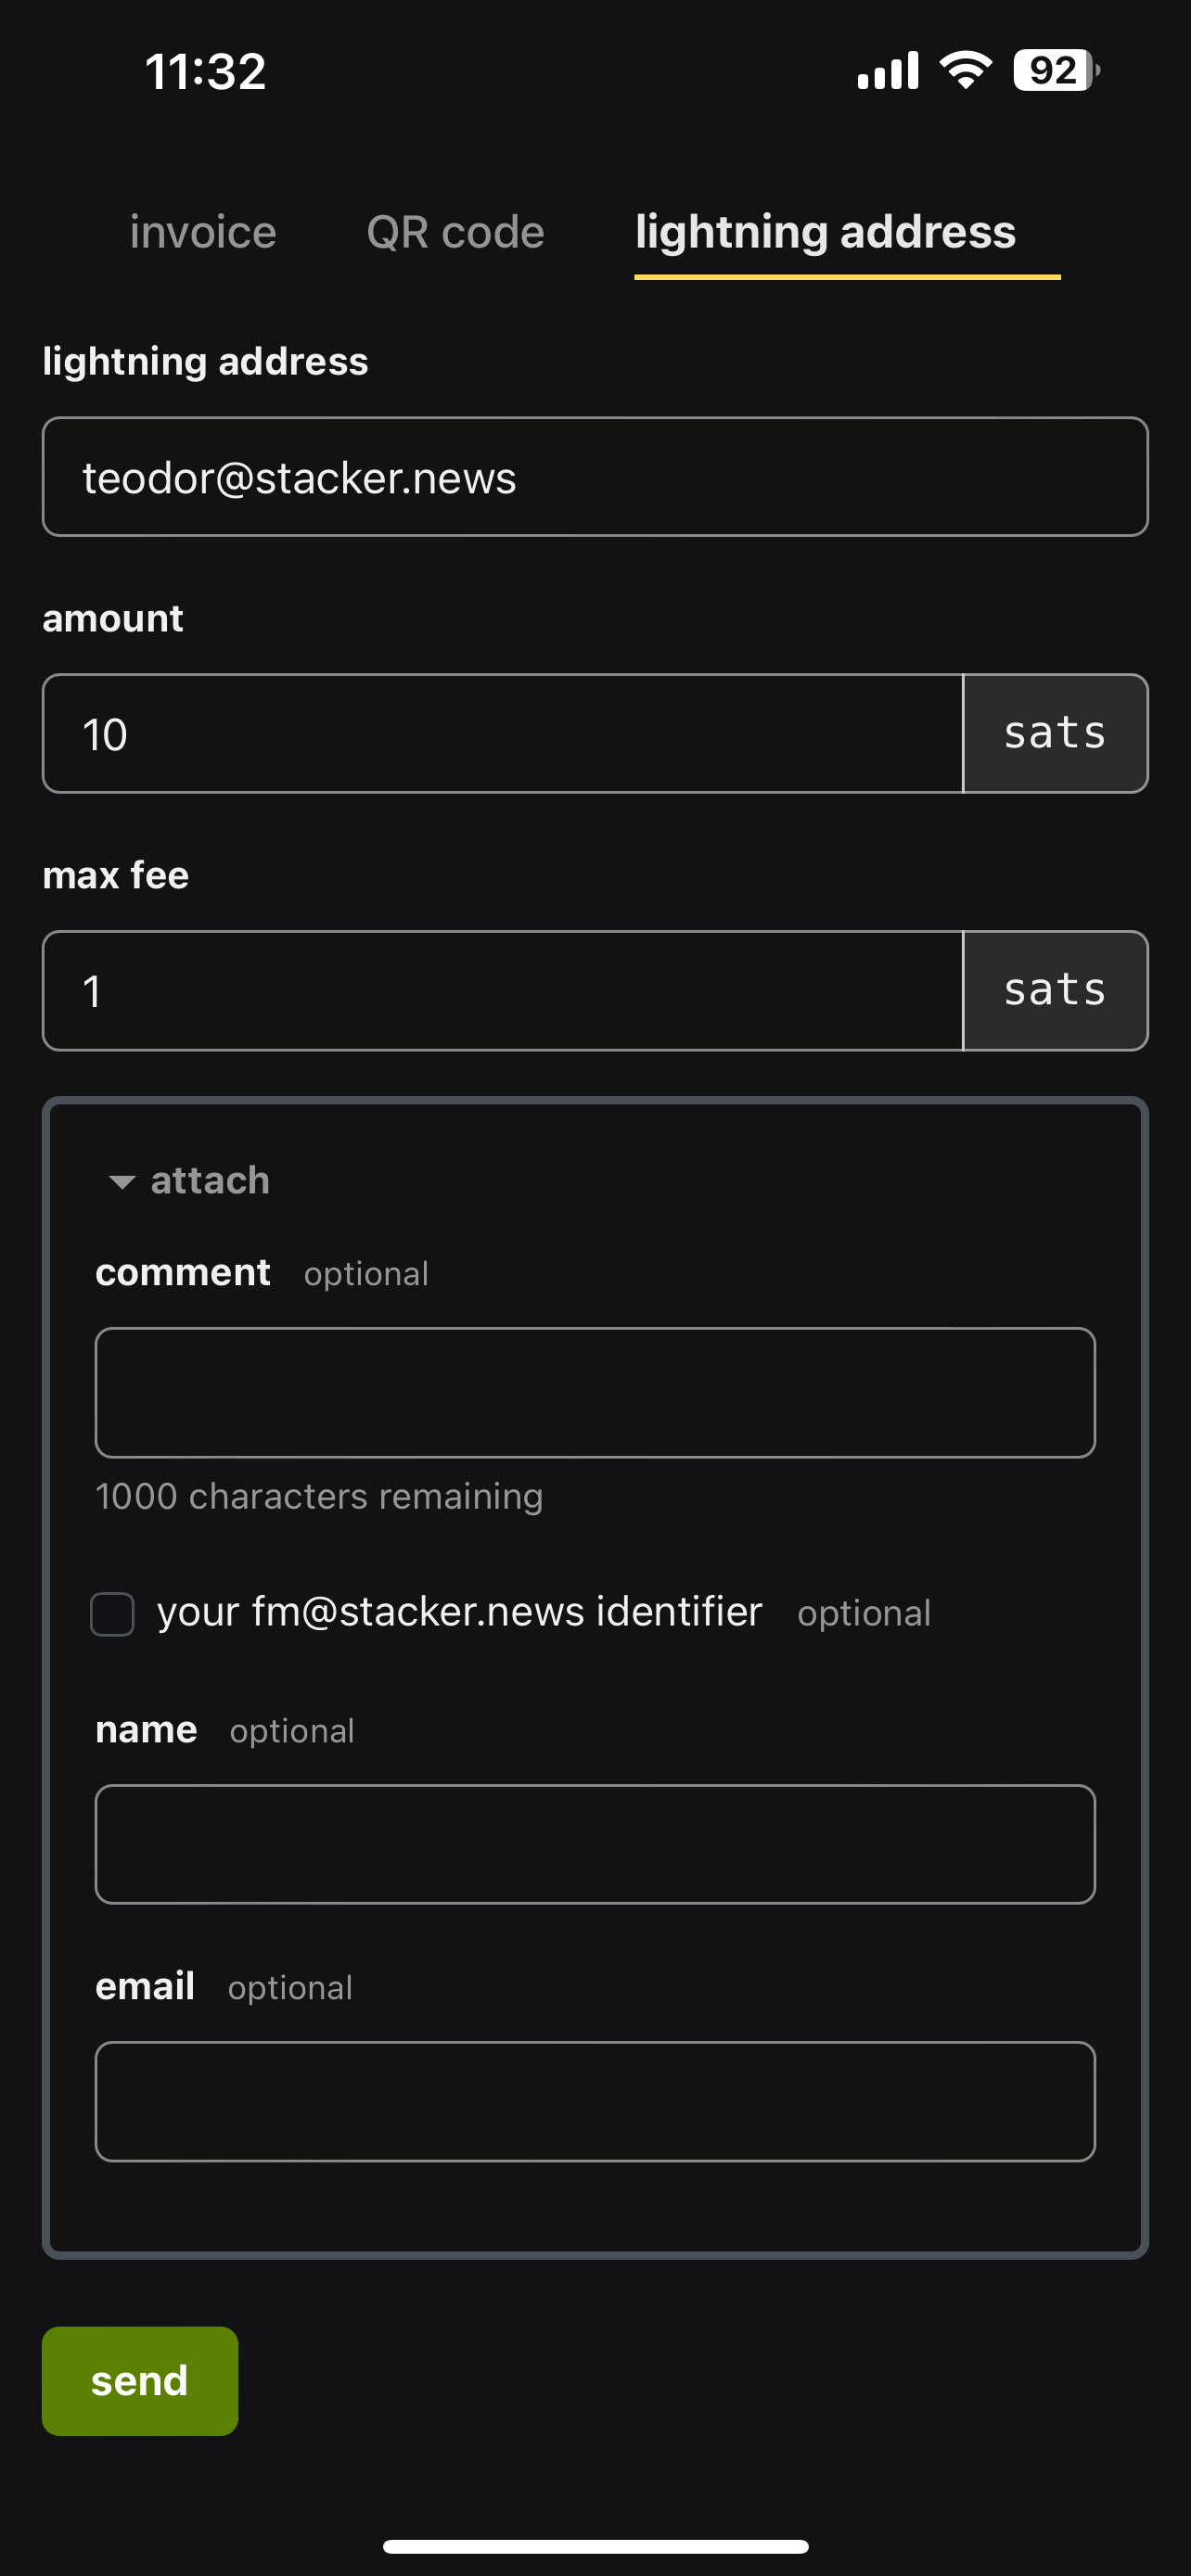Tap the 11:32 clock in status bar

[206, 72]
